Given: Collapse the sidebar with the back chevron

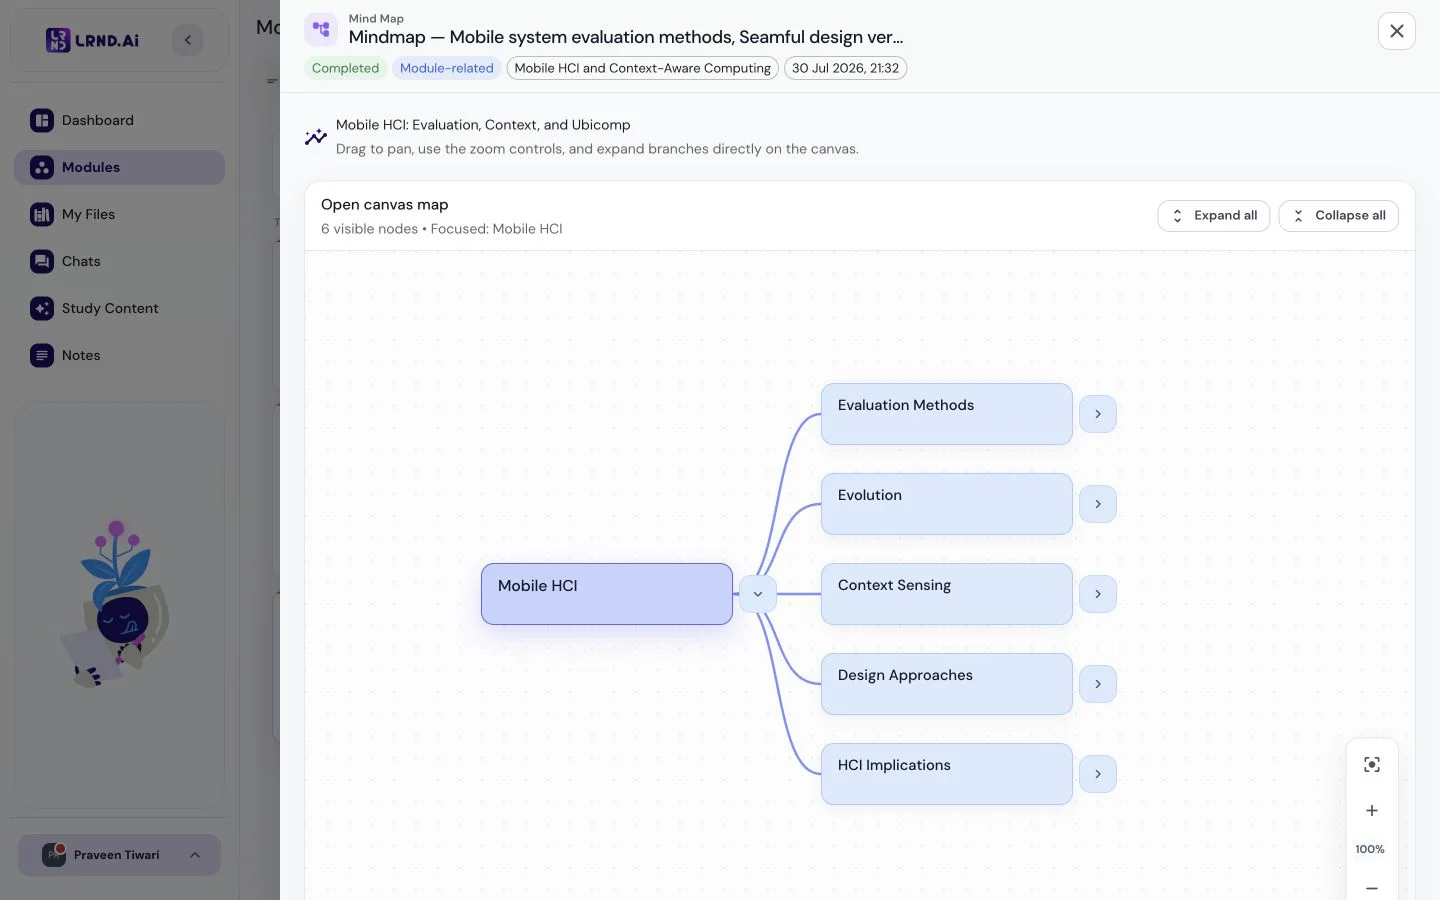Looking at the screenshot, I should [x=188, y=40].
